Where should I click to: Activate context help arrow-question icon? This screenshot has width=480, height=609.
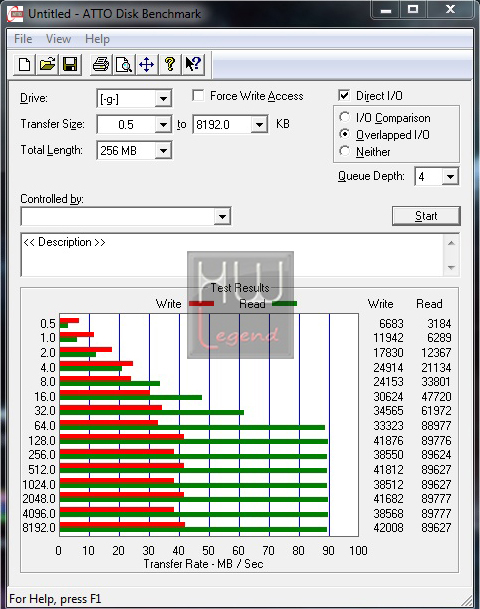193,64
